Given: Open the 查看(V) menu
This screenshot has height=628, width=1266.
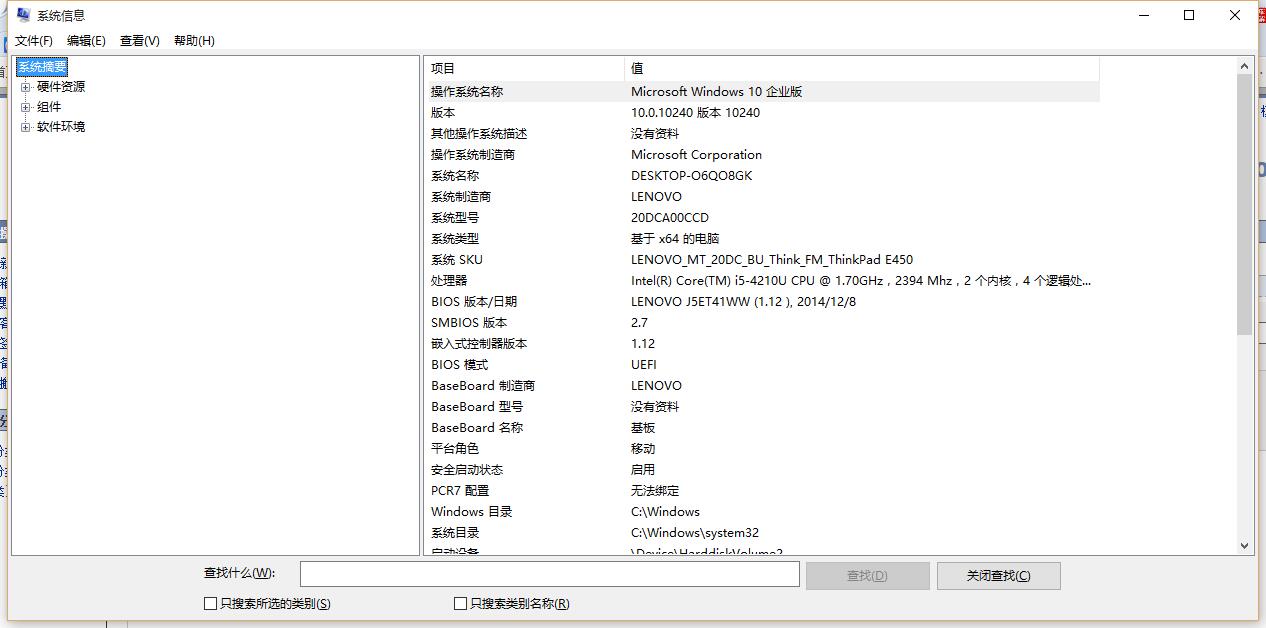Looking at the screenshot, I should [x=140, y=41].
